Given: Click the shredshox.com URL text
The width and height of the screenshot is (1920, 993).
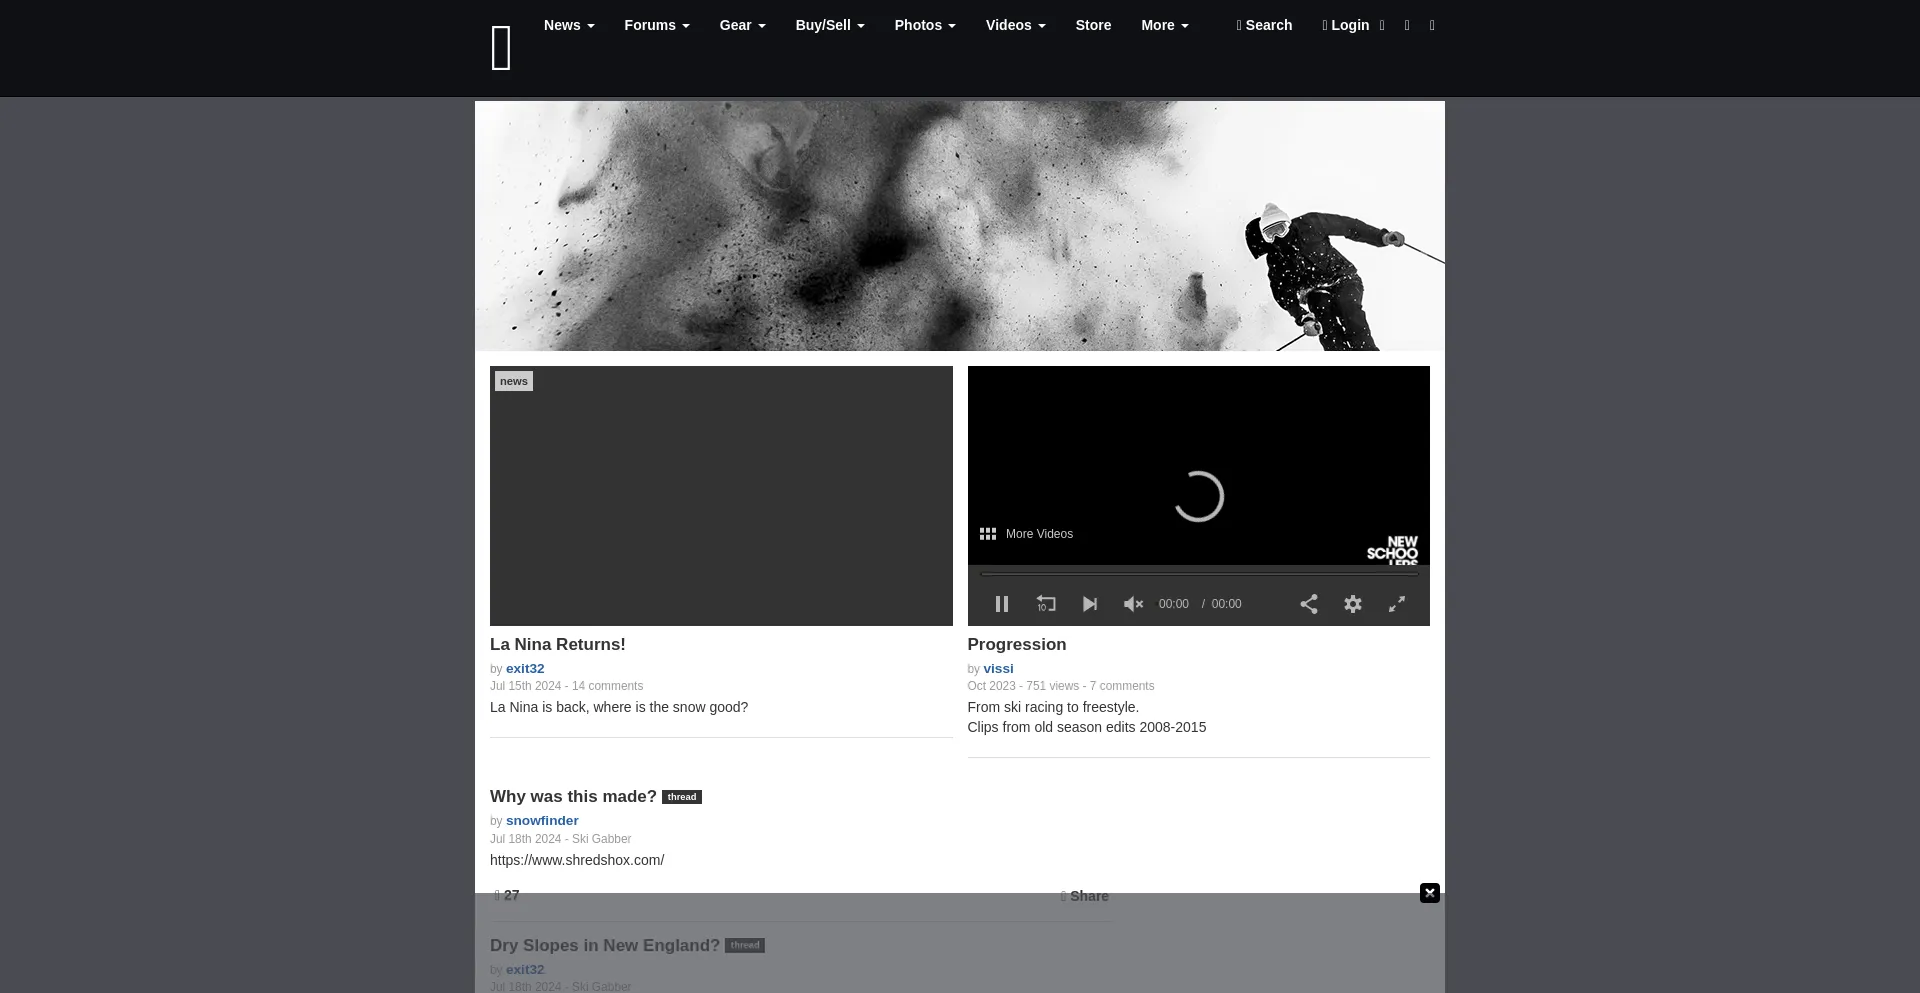Looking at the screenshot, I should point(577,860).
